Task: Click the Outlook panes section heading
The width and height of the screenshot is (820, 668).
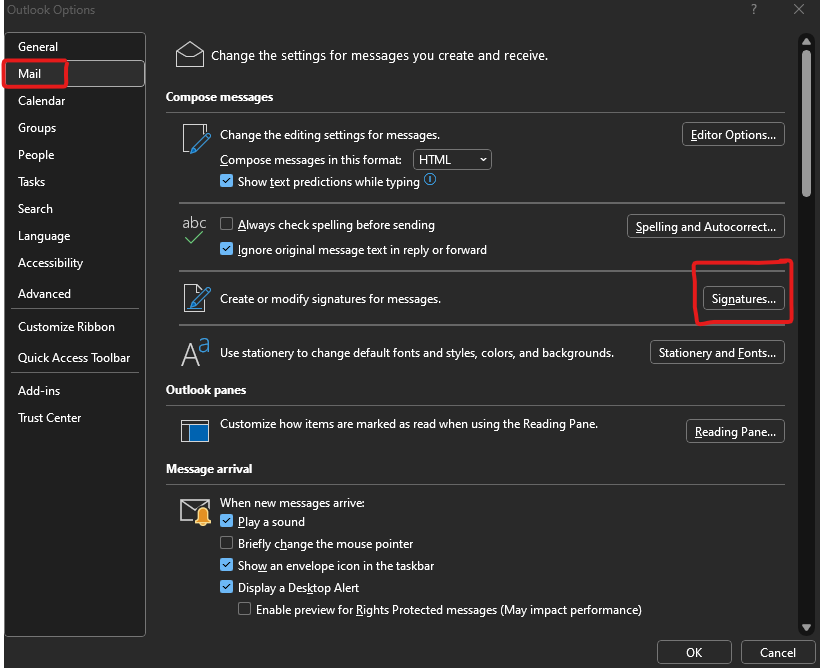Action: click(206, 390)
